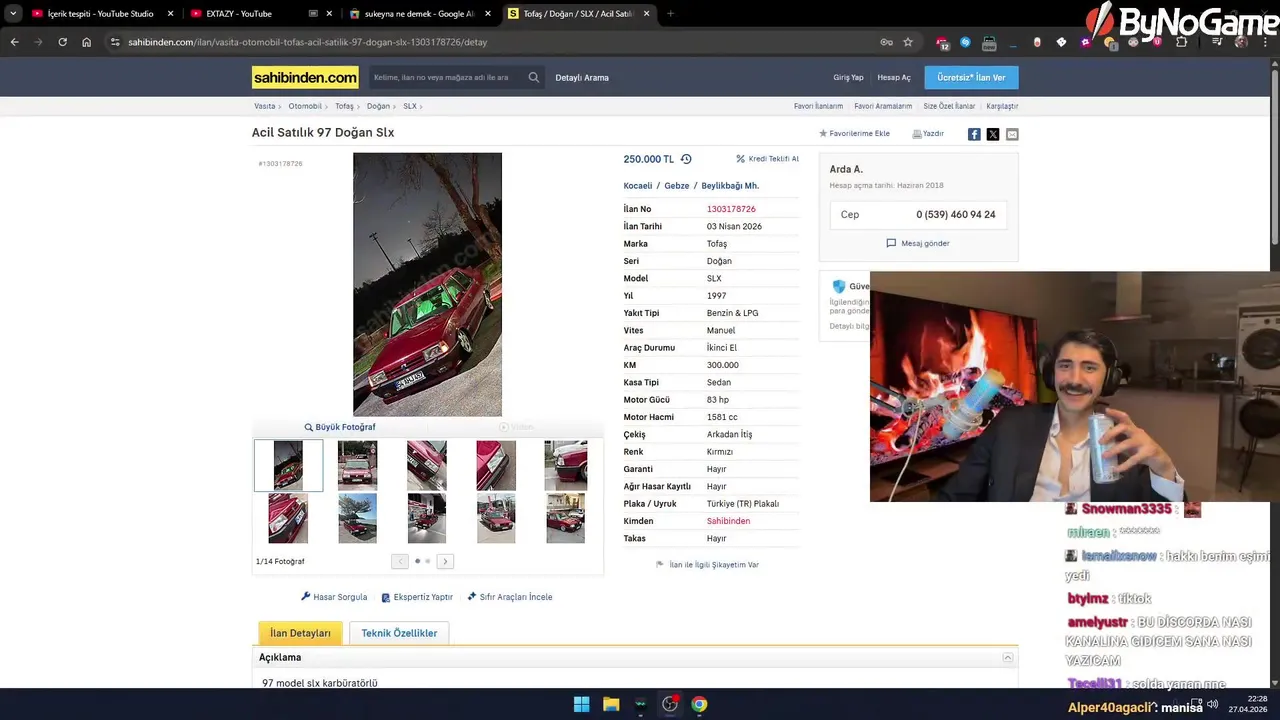Screen dimensions: 1280x720
Task: Click İlan ile İlgili Şikayetim Var
Action: click(x=707, y=565)
